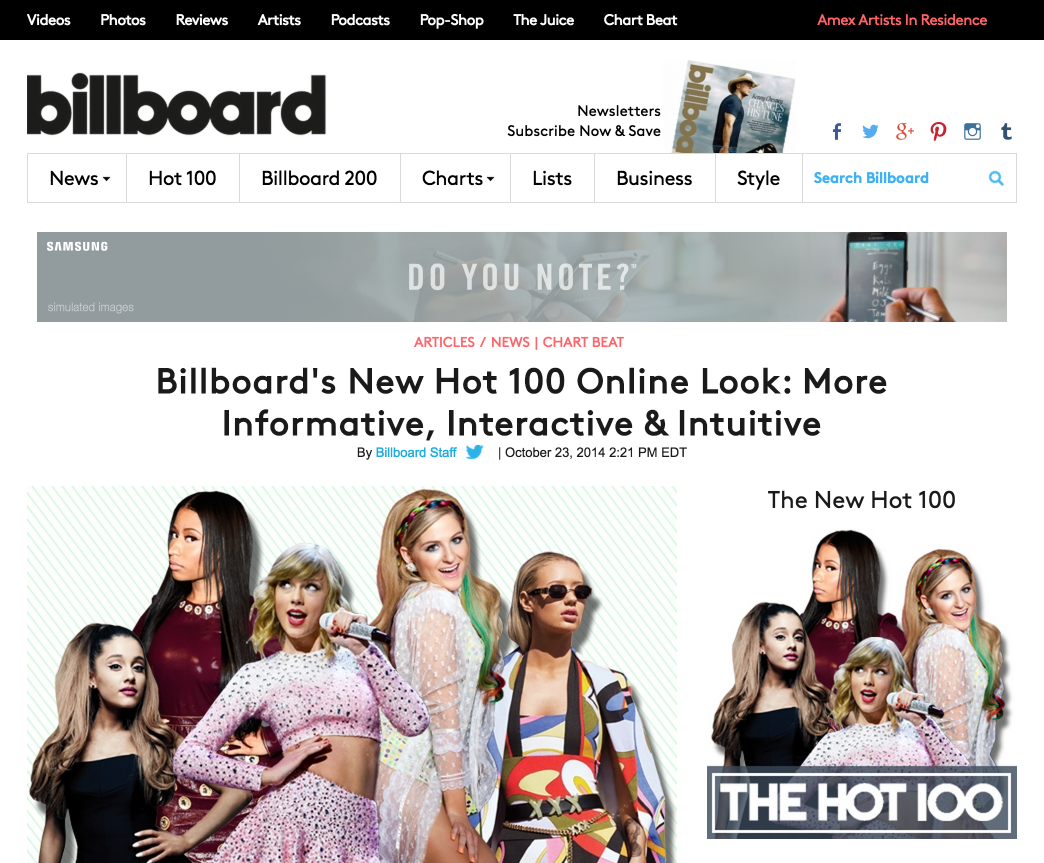Image resolution: width=1044 pixels, height=863 pixels.
Task: Open Billboard's Pinterest icon
Action: point(938,131)
